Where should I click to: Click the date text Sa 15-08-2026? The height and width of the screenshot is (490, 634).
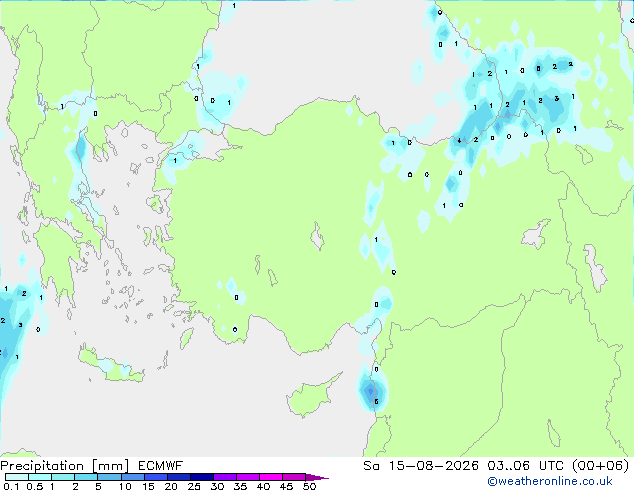pyautogui.click(x=421, y=466)
